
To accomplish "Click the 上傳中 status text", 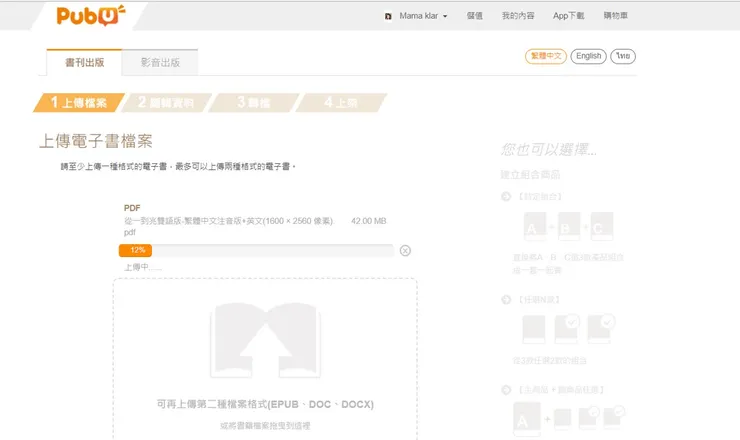I will 143,267.
